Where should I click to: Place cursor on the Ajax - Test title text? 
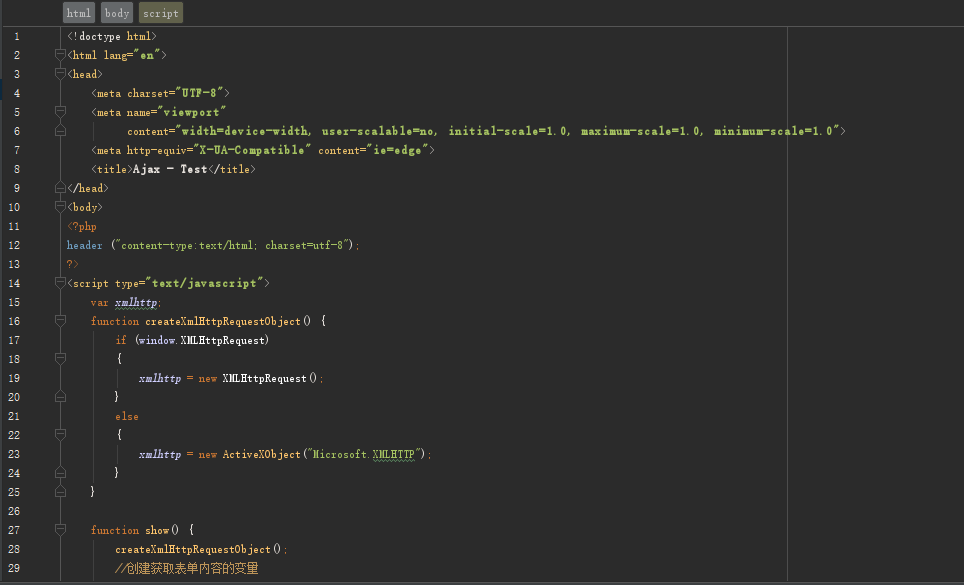coord(170,169)
